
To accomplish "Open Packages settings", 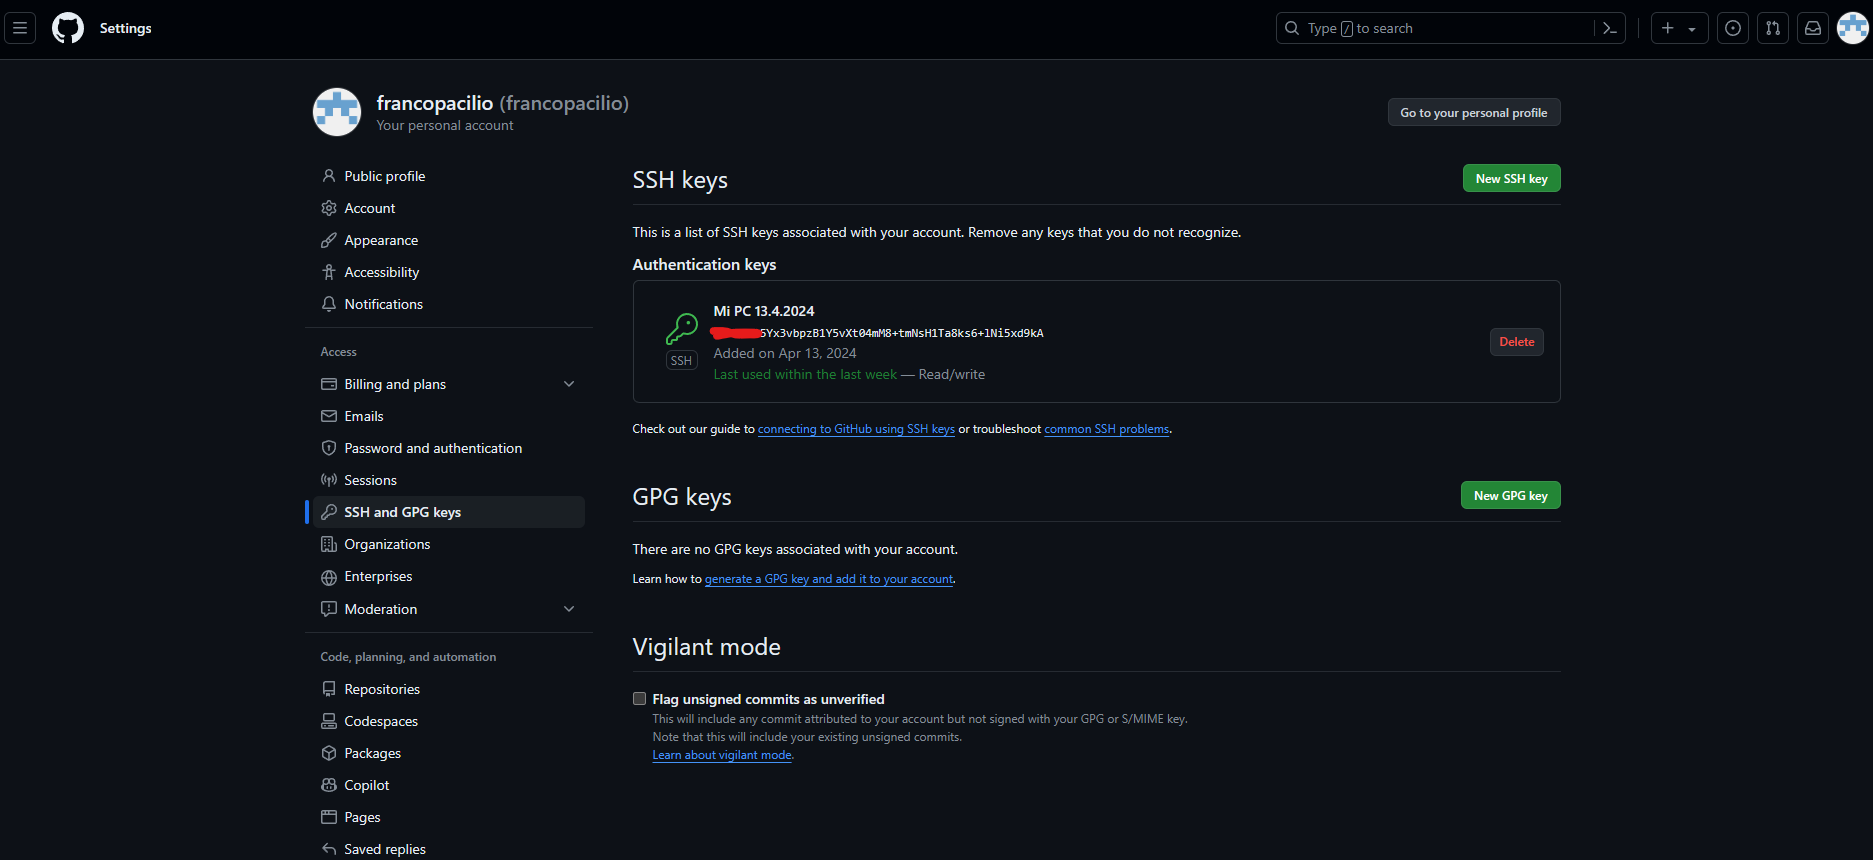I will tap(449, 753).
